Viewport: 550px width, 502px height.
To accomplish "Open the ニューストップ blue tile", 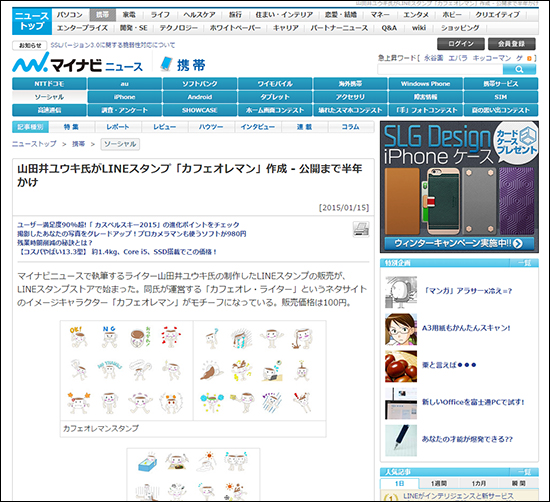I will point(32,21).
